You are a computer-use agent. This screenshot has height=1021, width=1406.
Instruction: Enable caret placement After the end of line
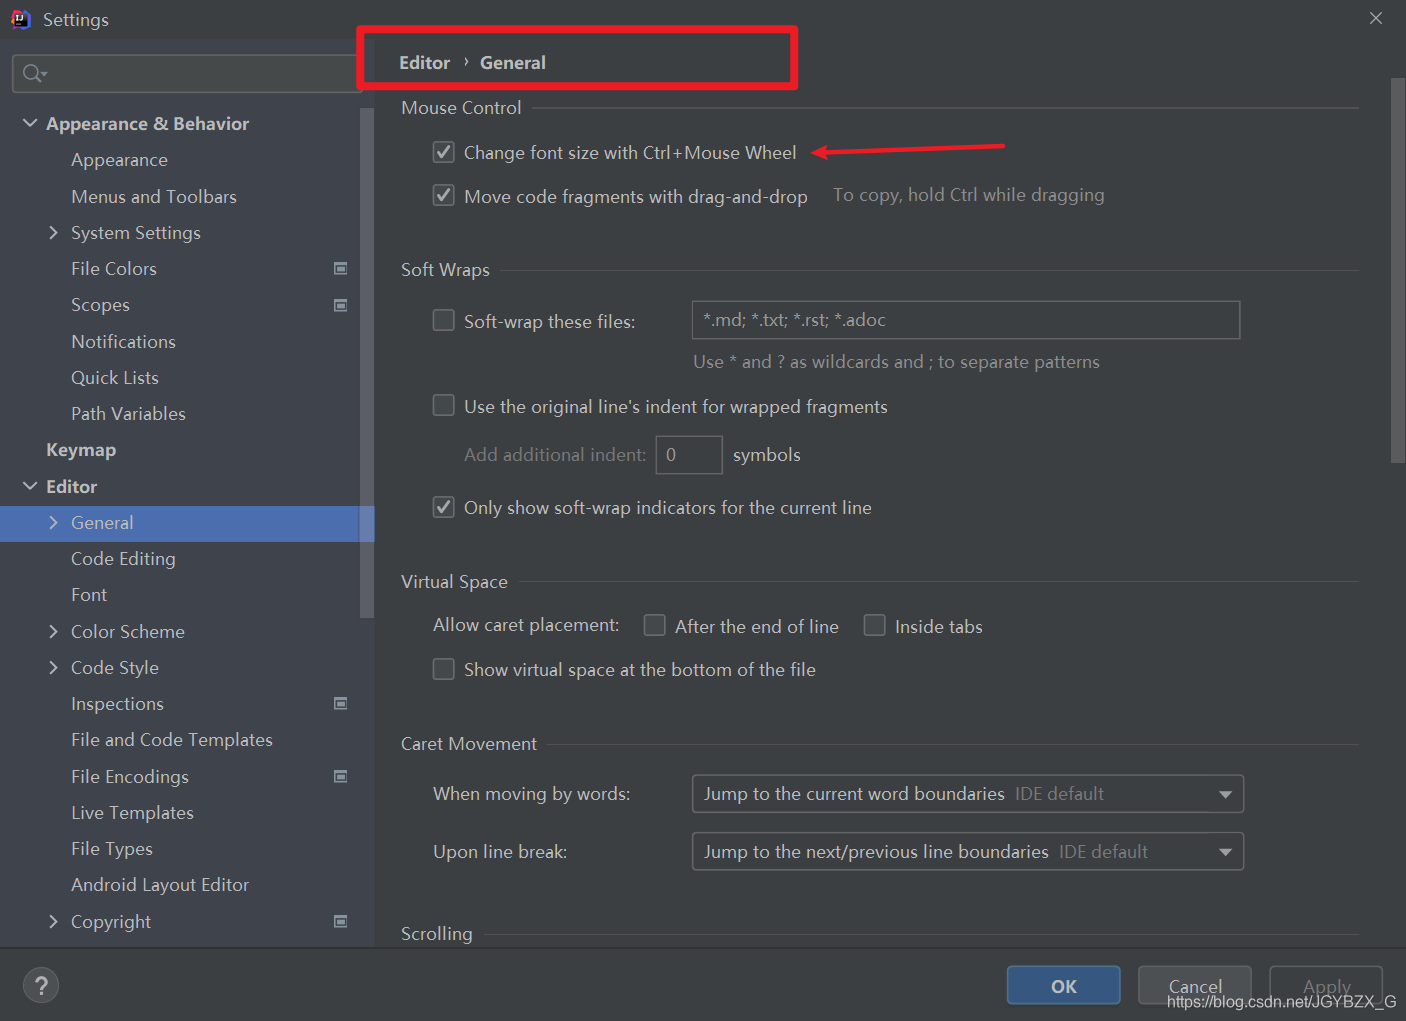coord(654,625)
